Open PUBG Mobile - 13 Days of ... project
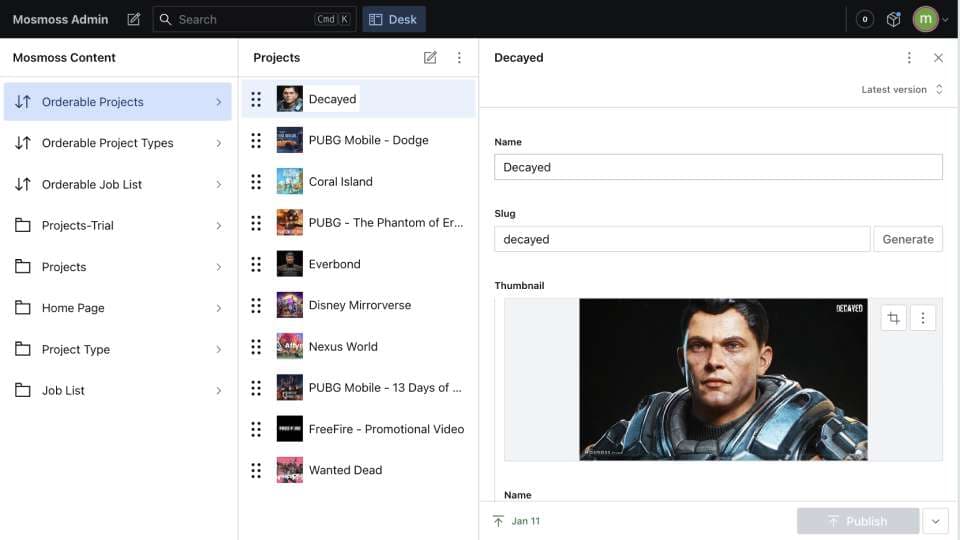 (x=358, y=388)
